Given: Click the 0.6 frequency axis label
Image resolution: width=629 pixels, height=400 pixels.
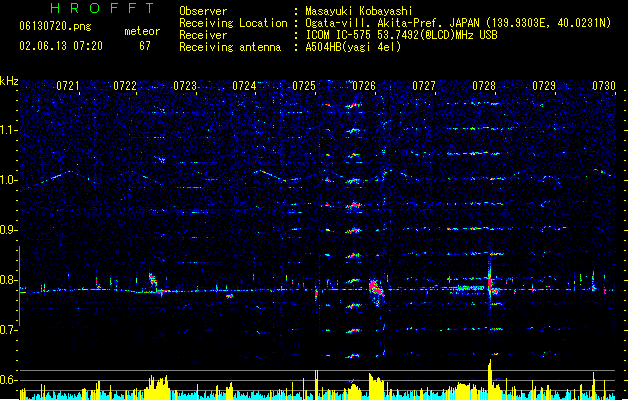Looking at the screenshot, I should (9, 380).
